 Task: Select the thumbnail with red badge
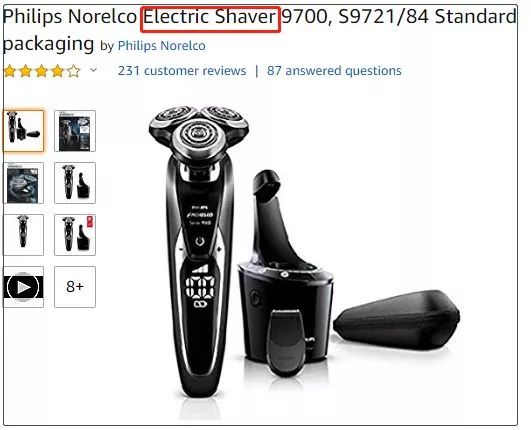click(75, 235)
